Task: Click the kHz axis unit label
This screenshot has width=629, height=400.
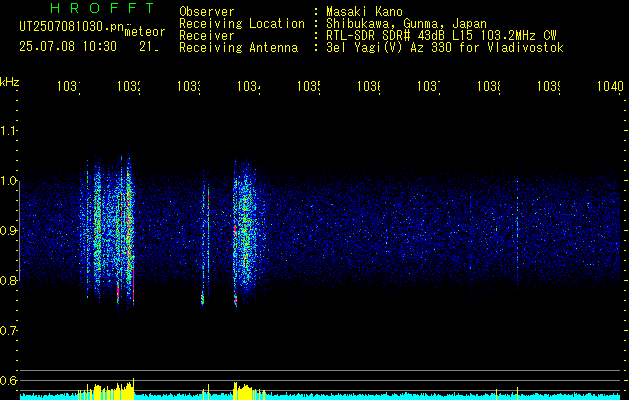Action: click(10, 82)
